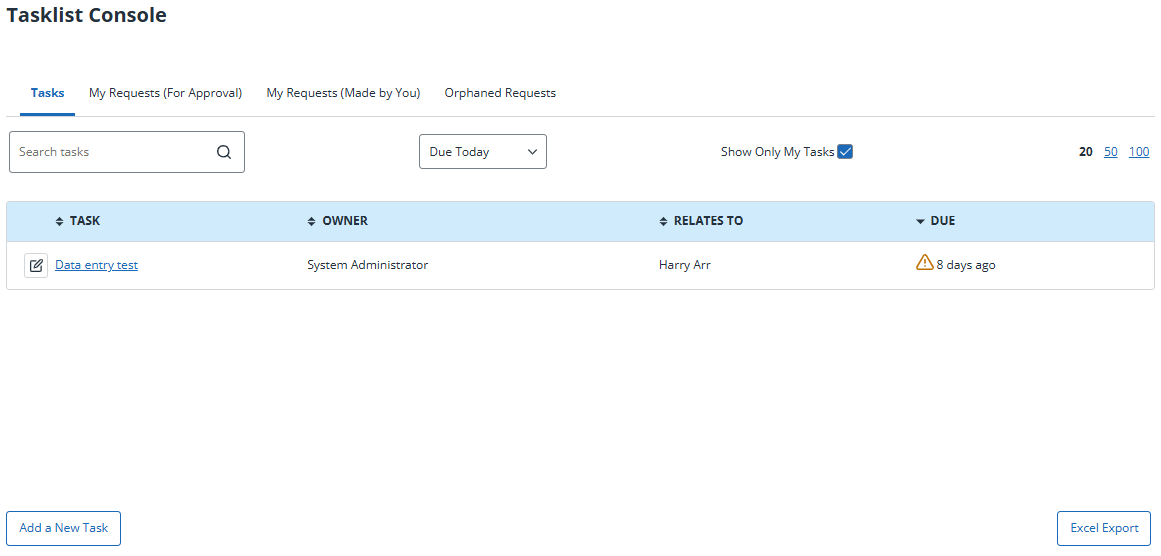Click the magnifier search icon
This screenshot has width=1161, height=556.
(224, 152)
